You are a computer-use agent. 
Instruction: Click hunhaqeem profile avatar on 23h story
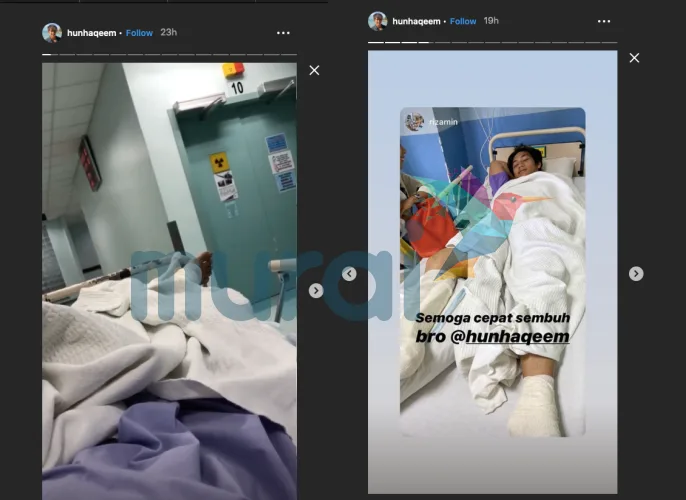[x=52, y=33]
